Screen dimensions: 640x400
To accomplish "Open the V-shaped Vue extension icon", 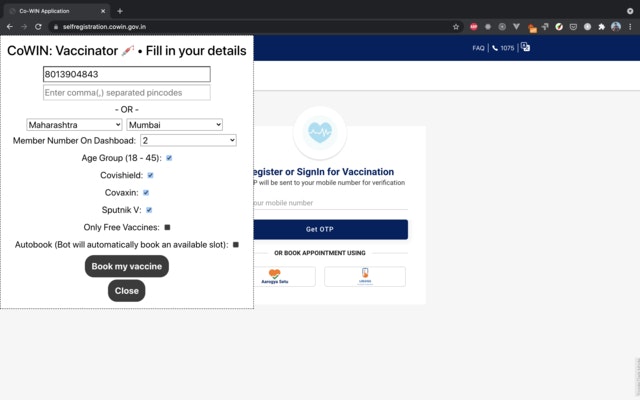I will (x=516, y=27).
